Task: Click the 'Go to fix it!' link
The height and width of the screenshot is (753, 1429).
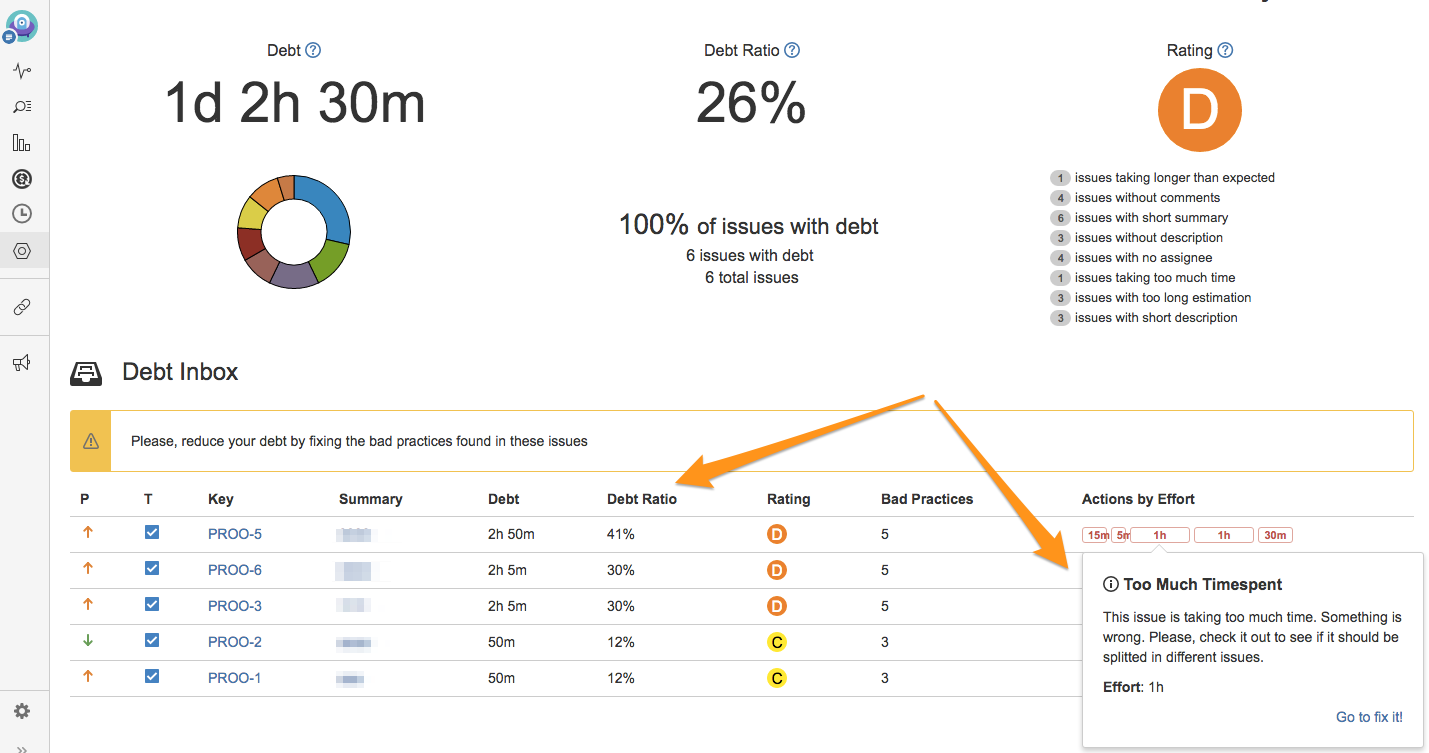Action: tap(1369, 717)
